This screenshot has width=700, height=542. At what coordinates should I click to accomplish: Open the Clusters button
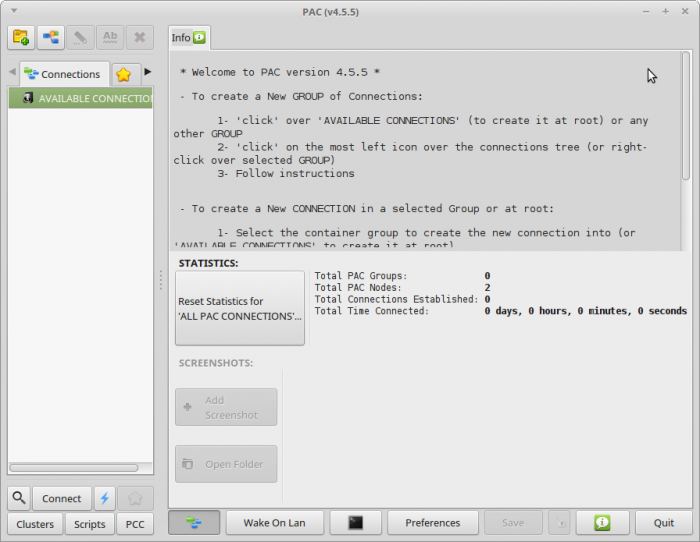35,524
